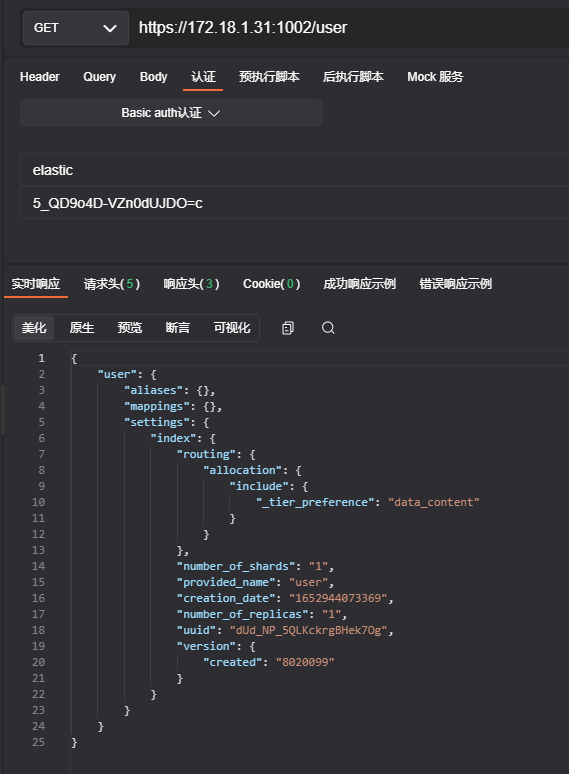Screen dimensions: 569x774
Task: Click the request URL field
Action: coord(350,28)
